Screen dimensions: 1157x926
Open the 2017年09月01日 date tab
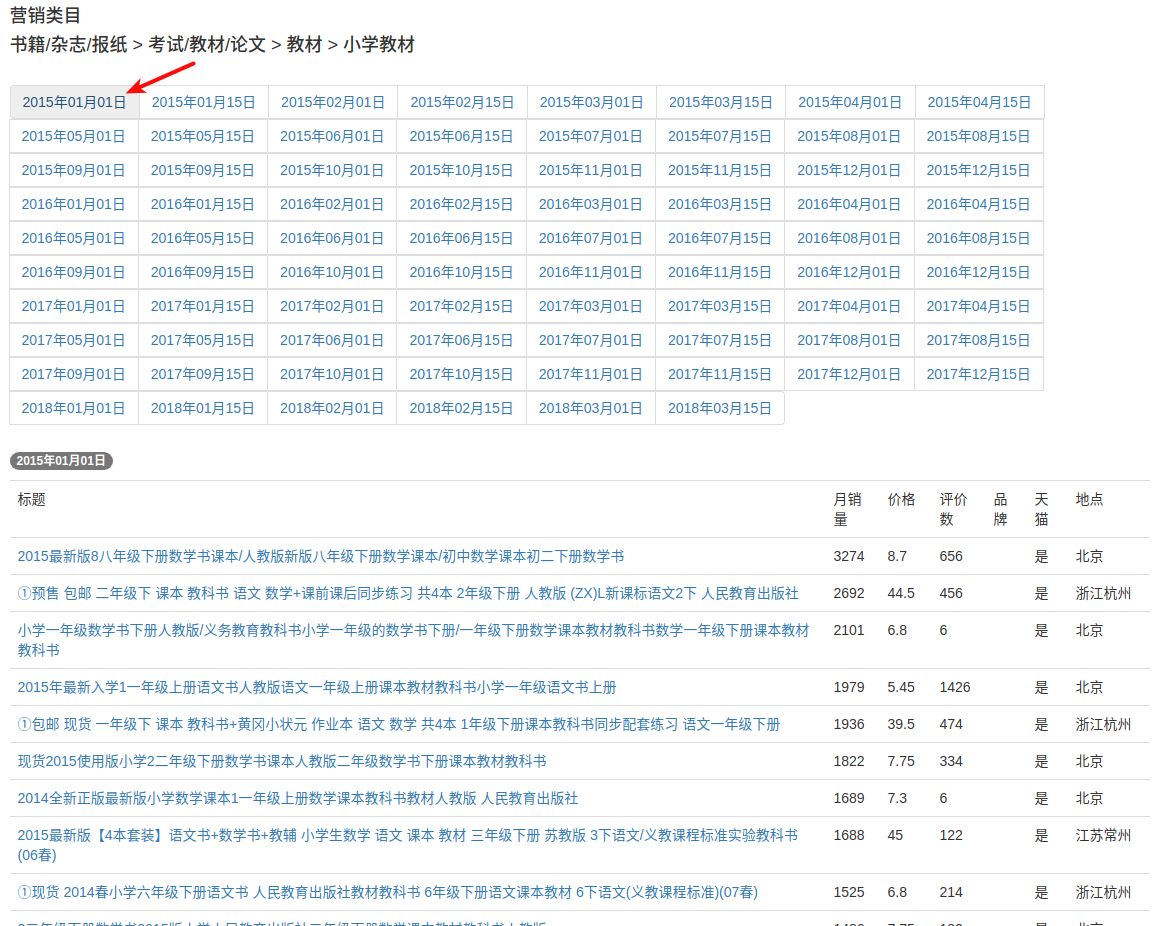[74, 374]
